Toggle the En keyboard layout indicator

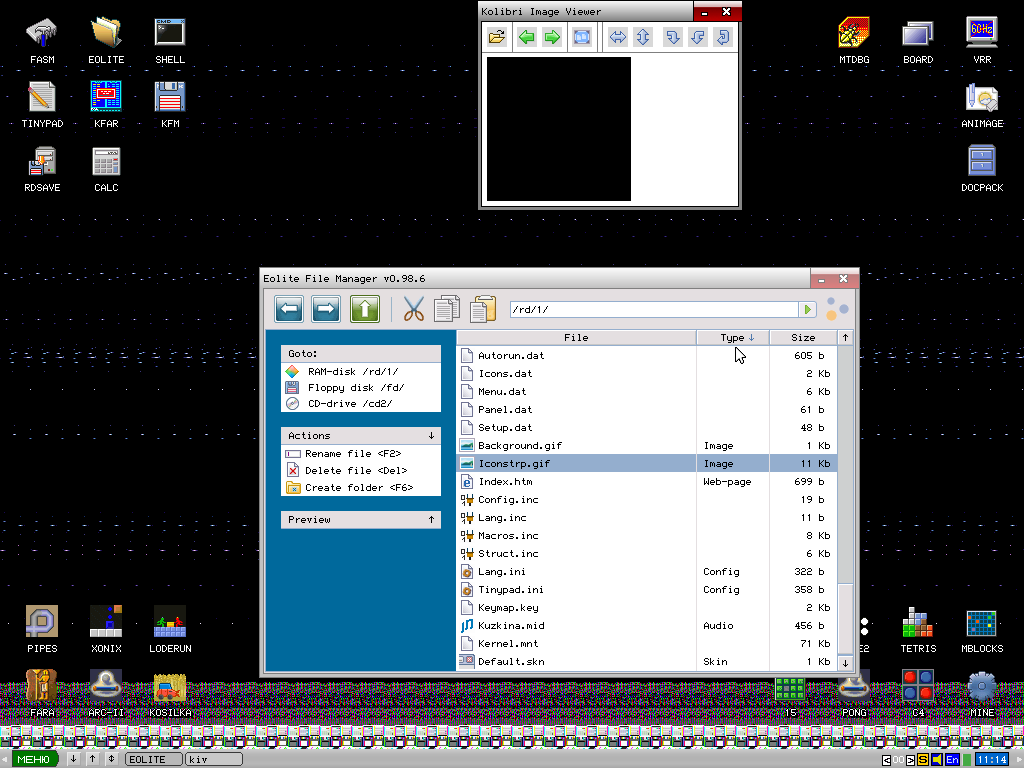[x=953, y=760]
